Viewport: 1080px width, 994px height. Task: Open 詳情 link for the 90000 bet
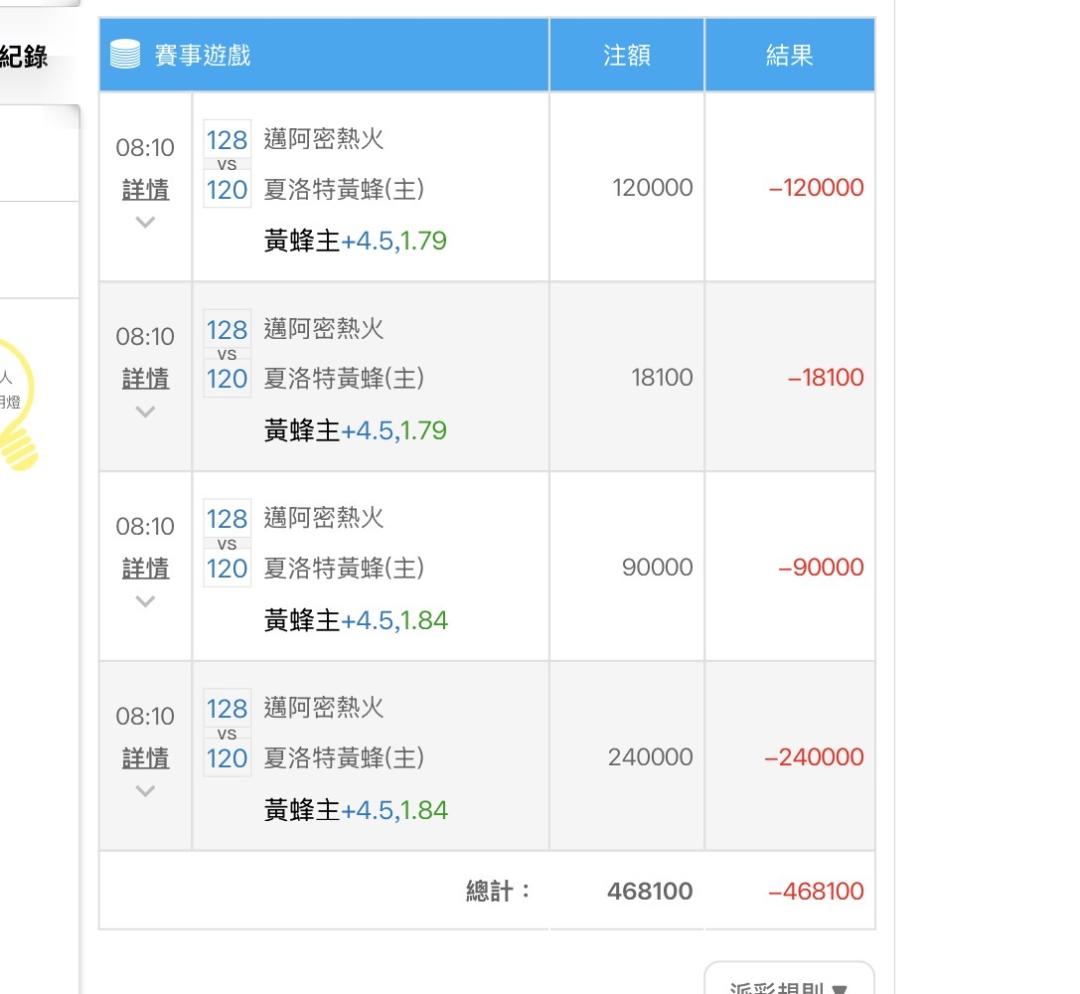pyautogui.click(x=145, y=568)
